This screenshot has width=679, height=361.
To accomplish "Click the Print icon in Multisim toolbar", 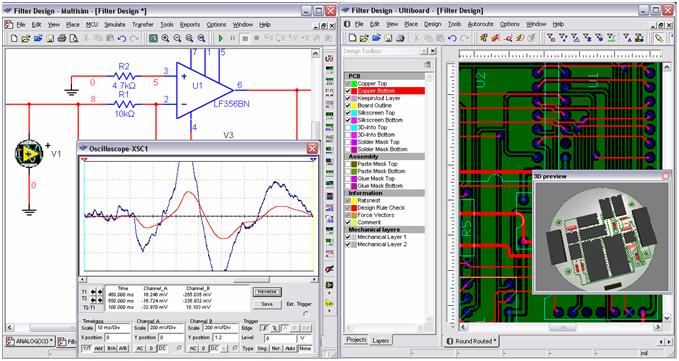I will (x=62, y=39).
